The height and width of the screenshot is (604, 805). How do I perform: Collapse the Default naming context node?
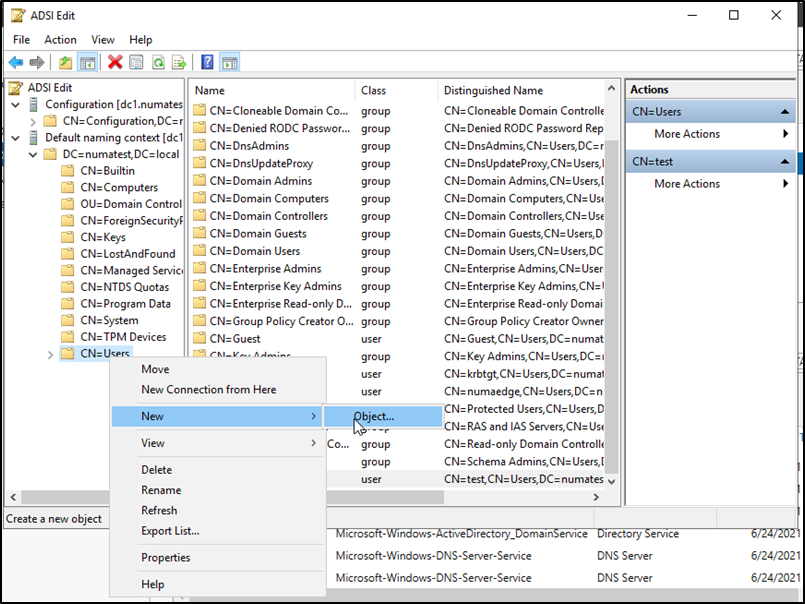coord(15,138)
